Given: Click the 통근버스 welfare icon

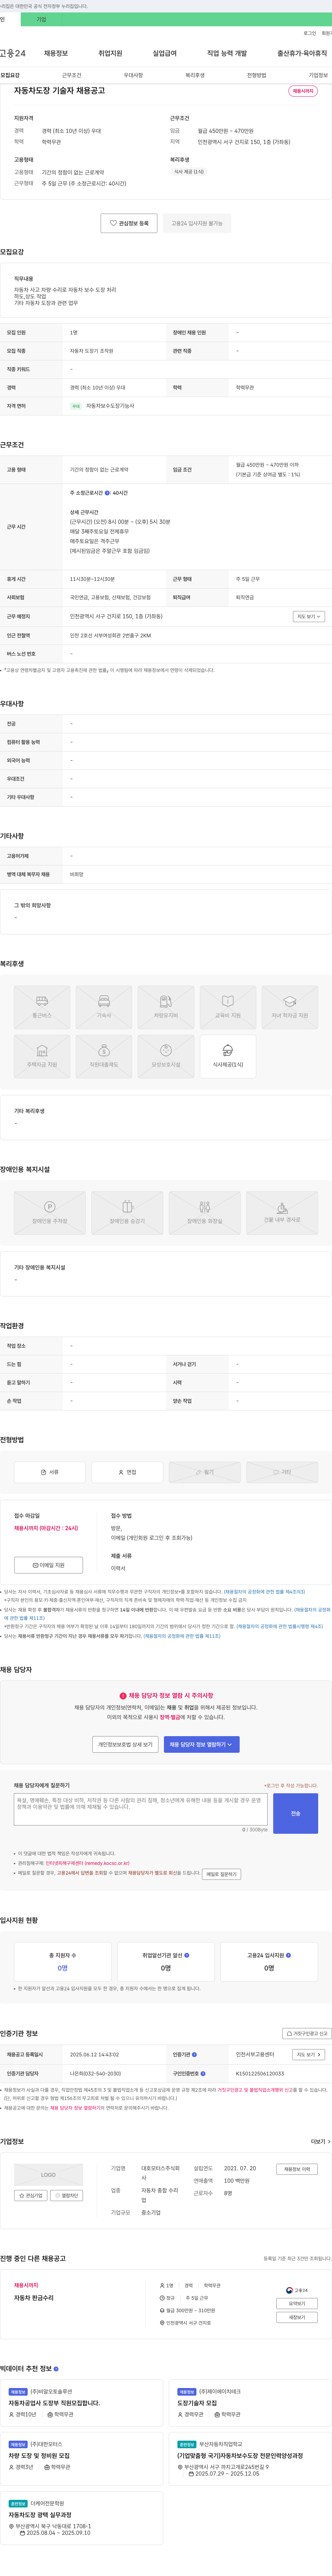Looking at the screenshot, I should click(x=42, y=1007).
